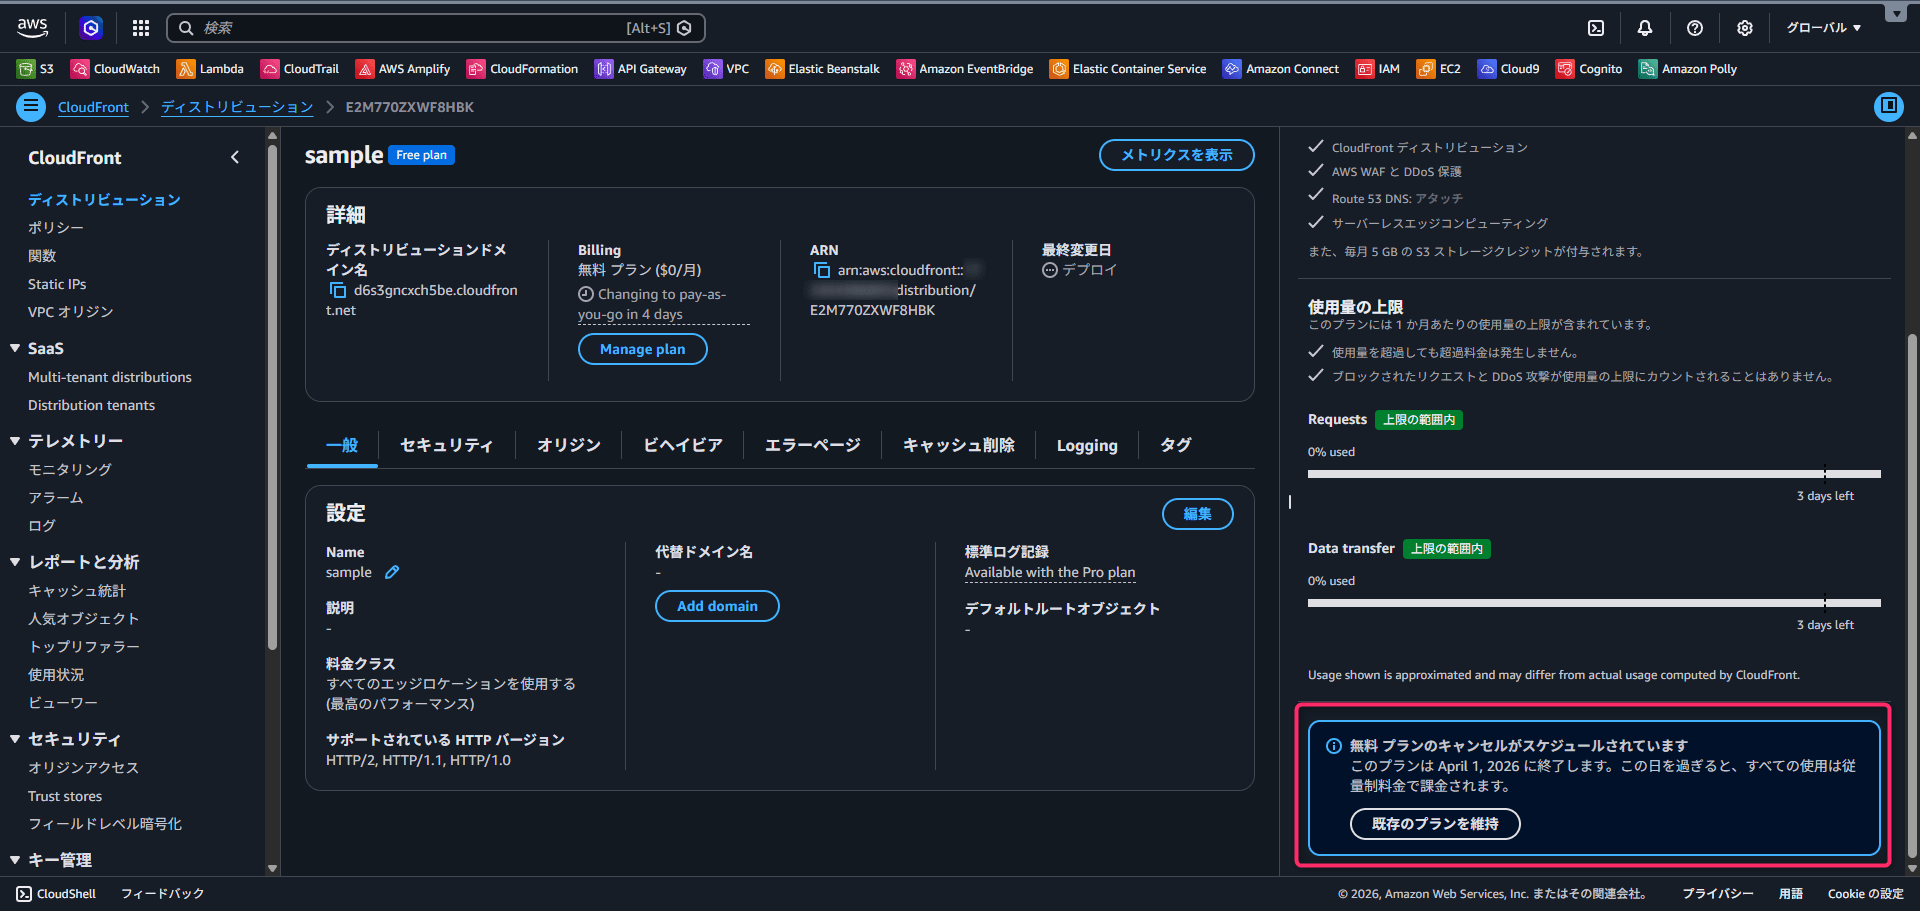Switch to the オリジン tab
The width and height of the screenshot is (1920, 911).
pos(568,445)
